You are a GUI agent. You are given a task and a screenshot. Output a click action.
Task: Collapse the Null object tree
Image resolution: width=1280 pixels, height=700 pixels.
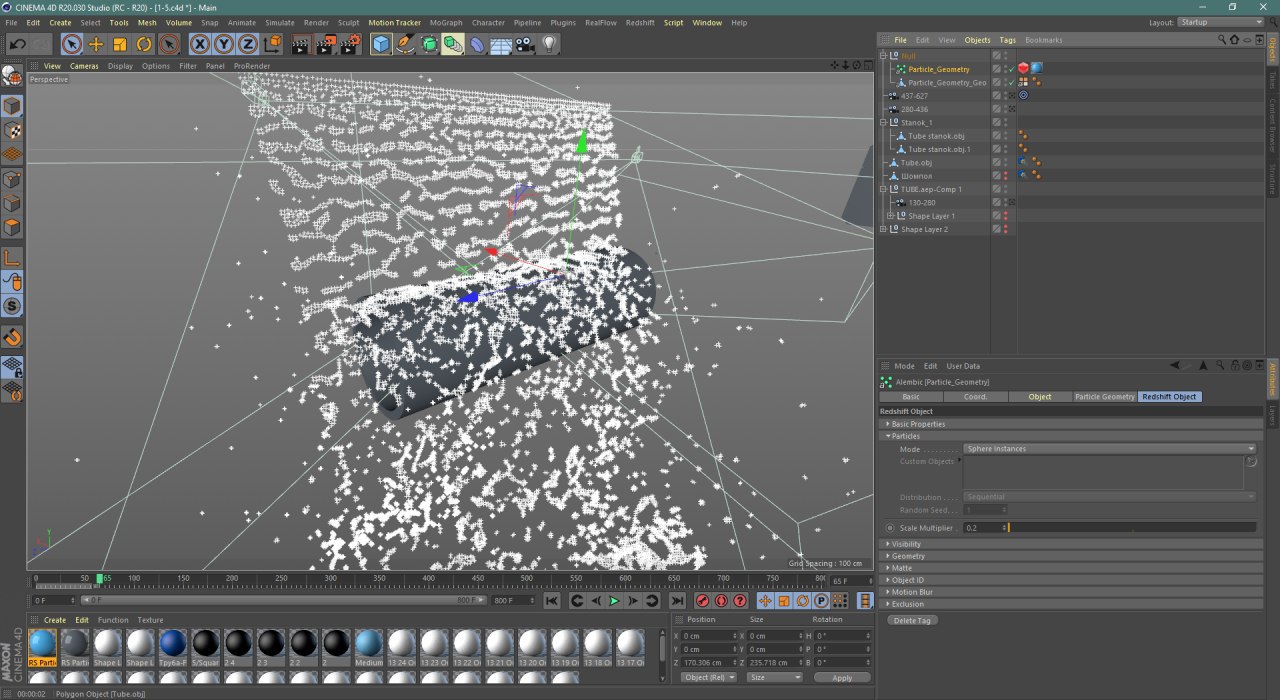[x=884, y=55]
